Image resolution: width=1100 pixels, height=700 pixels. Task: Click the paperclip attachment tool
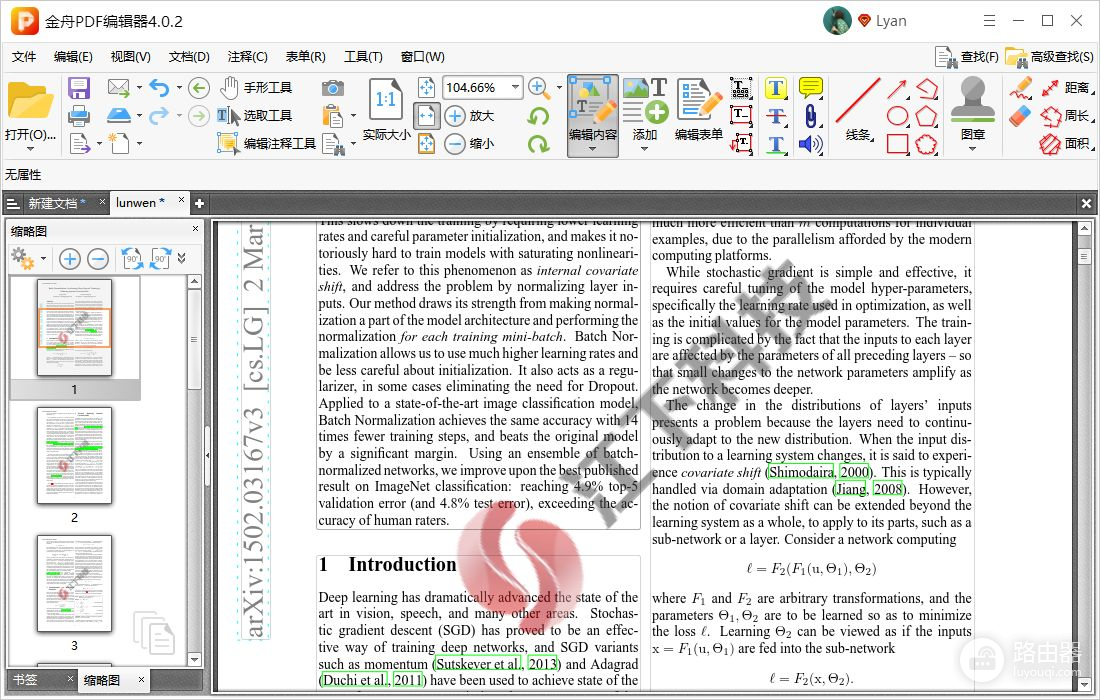tap(810, 116)
